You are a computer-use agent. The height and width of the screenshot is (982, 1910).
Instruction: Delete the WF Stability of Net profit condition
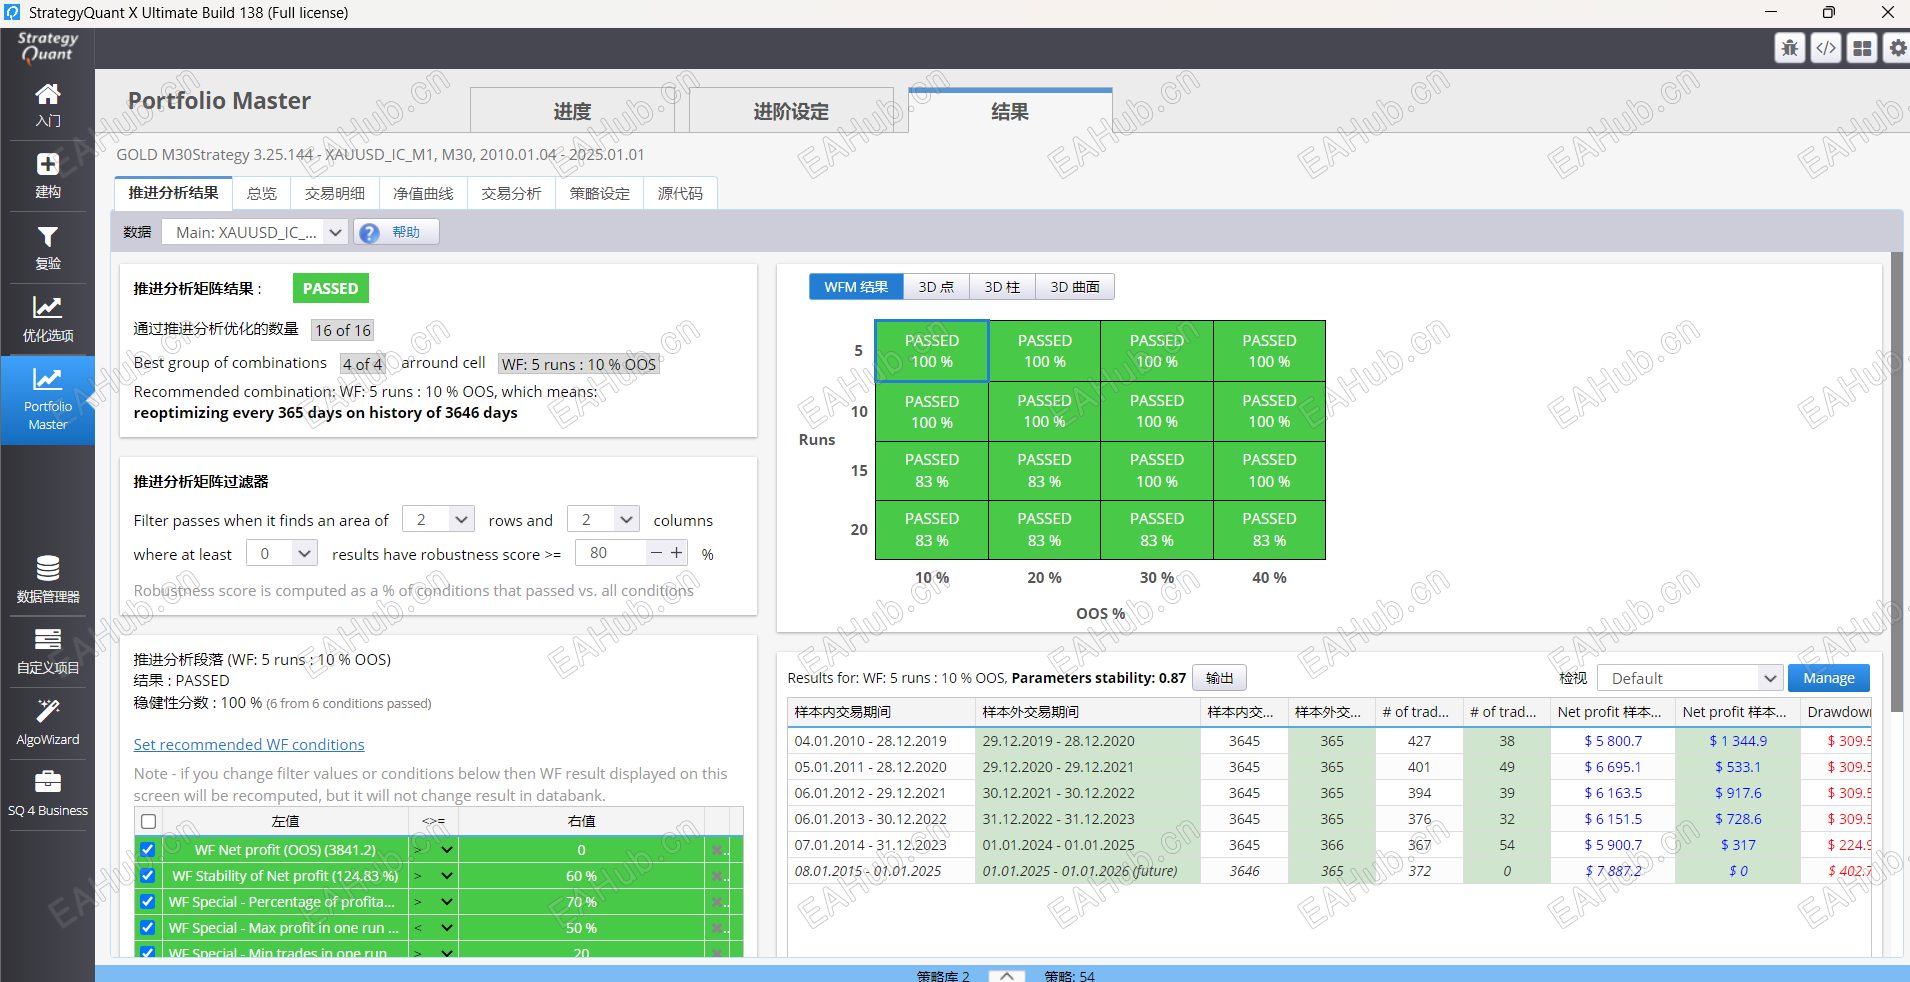[717, 876]
